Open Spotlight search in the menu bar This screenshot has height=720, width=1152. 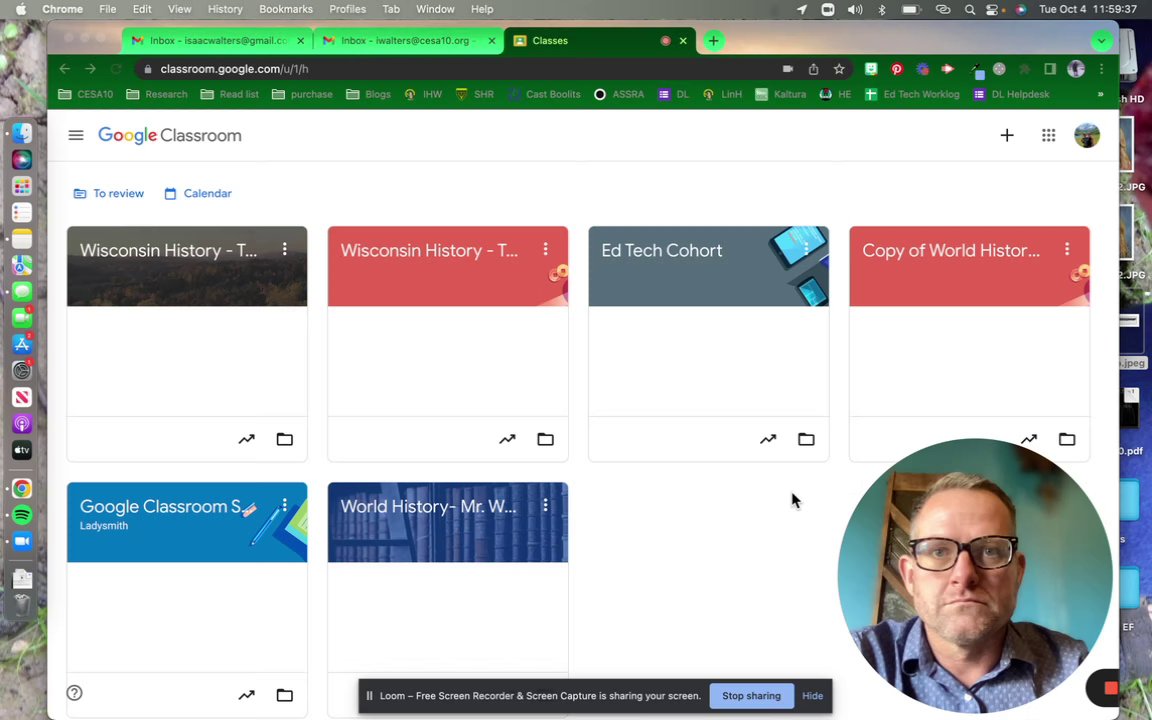click(x=970, y=10)
